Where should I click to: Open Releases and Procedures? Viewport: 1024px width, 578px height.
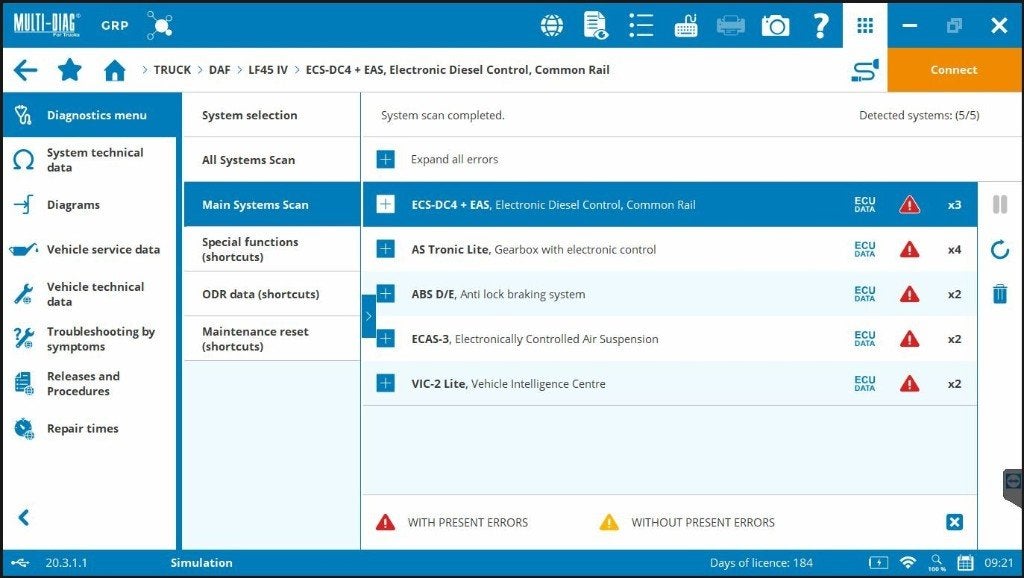89,383
